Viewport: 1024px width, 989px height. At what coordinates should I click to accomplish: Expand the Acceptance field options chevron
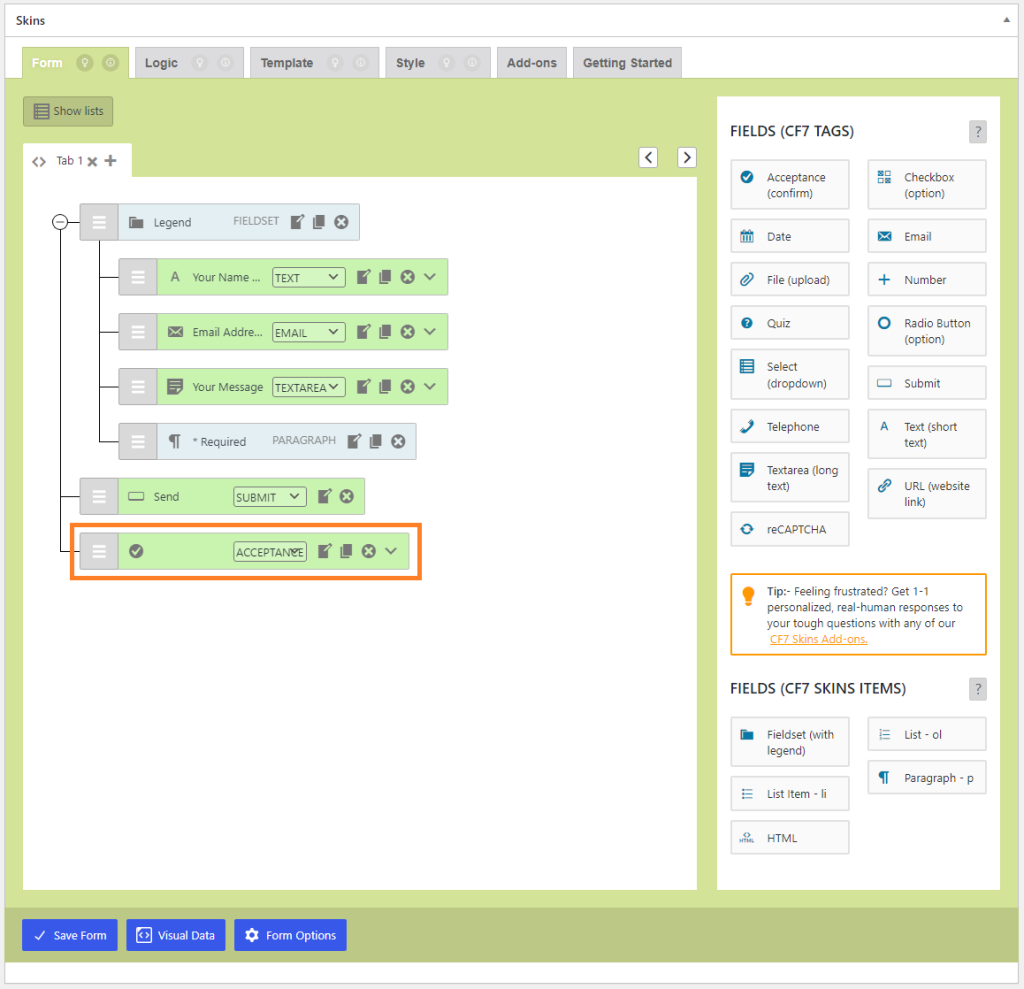[x=391, y=551]
